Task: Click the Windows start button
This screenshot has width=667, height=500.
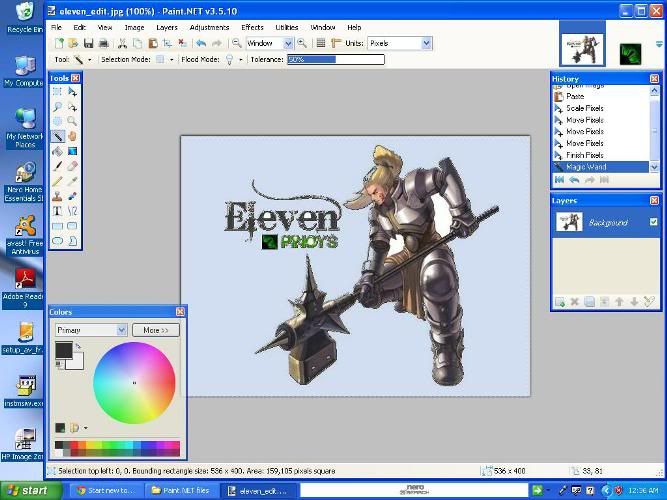Action: (31, 491)
